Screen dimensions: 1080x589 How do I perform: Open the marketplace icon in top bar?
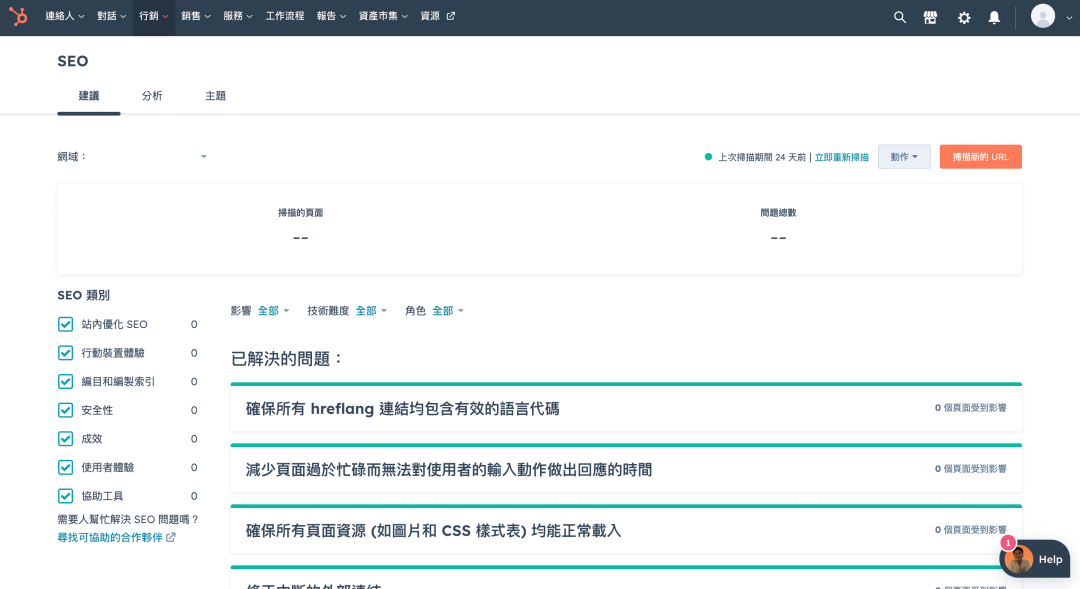point(930,17)
